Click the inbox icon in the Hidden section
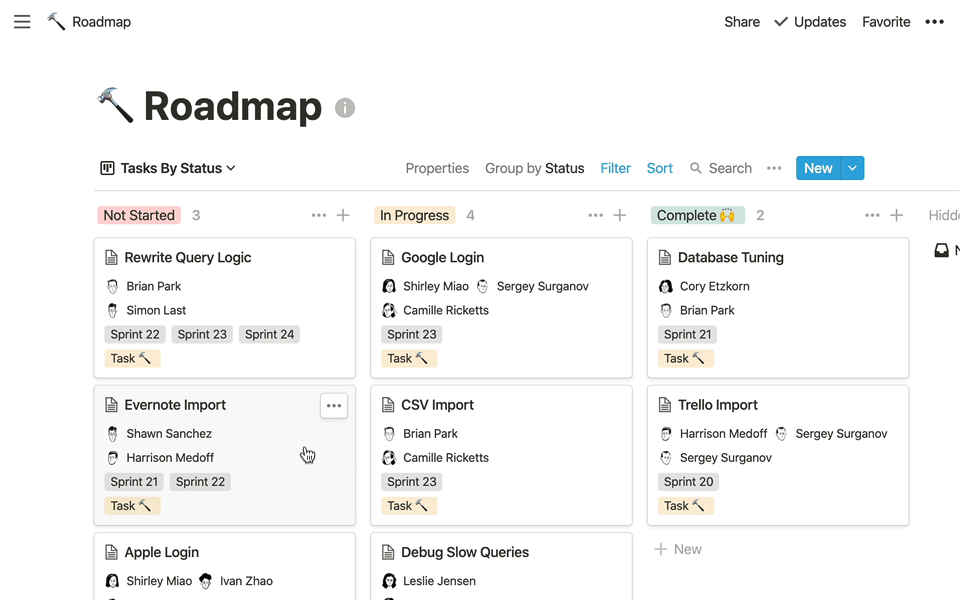Viewport: 960px width, 600px height. pyautogui.click(x=941, y=250)
